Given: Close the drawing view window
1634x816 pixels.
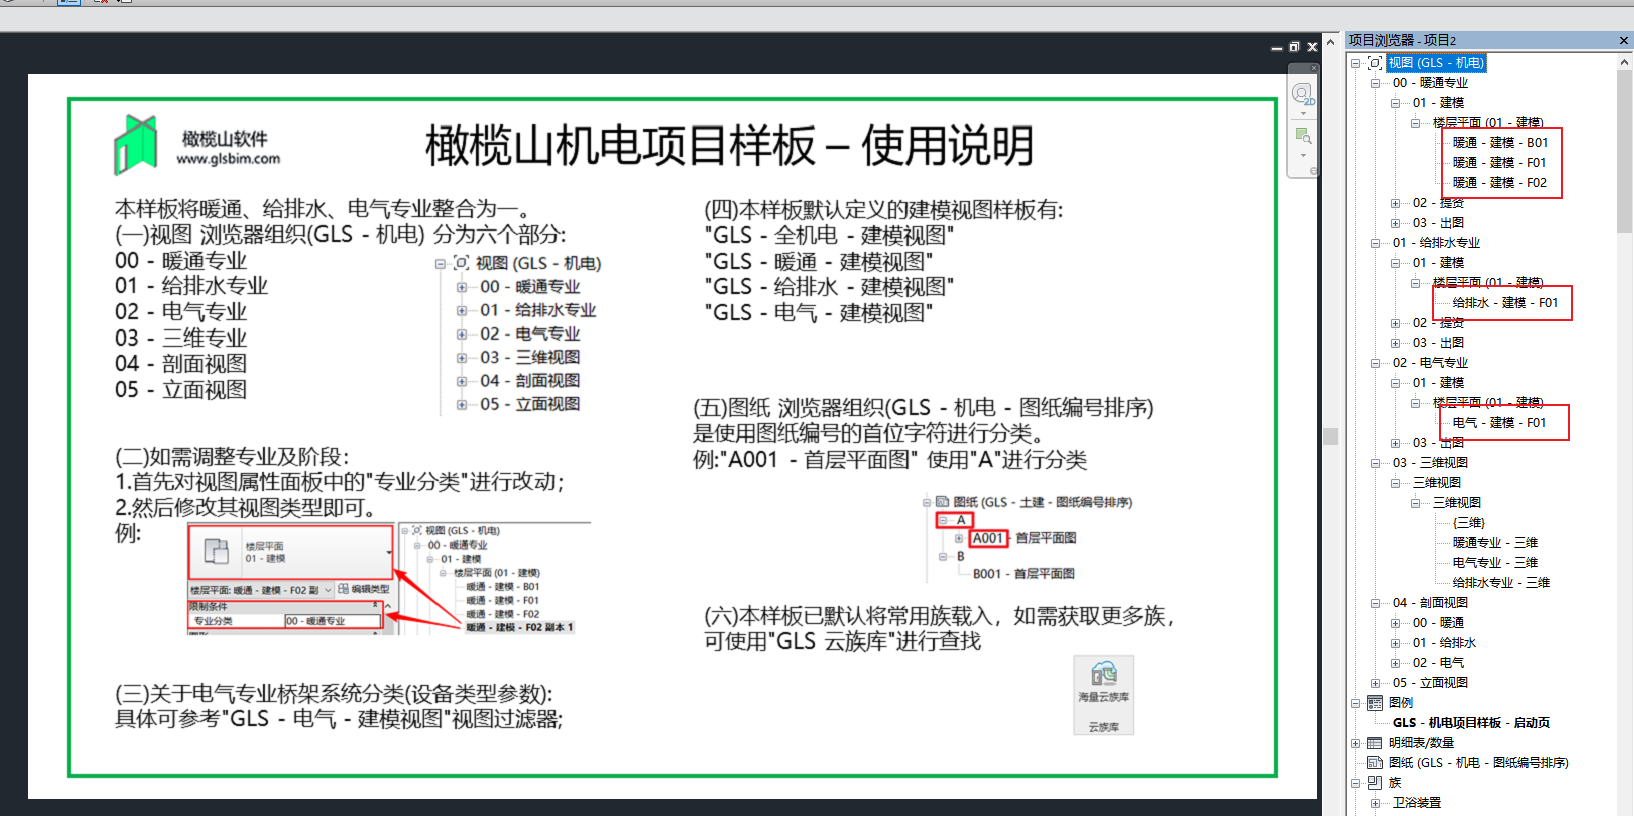Looking at the screenshot, I should coord(1312,47).
